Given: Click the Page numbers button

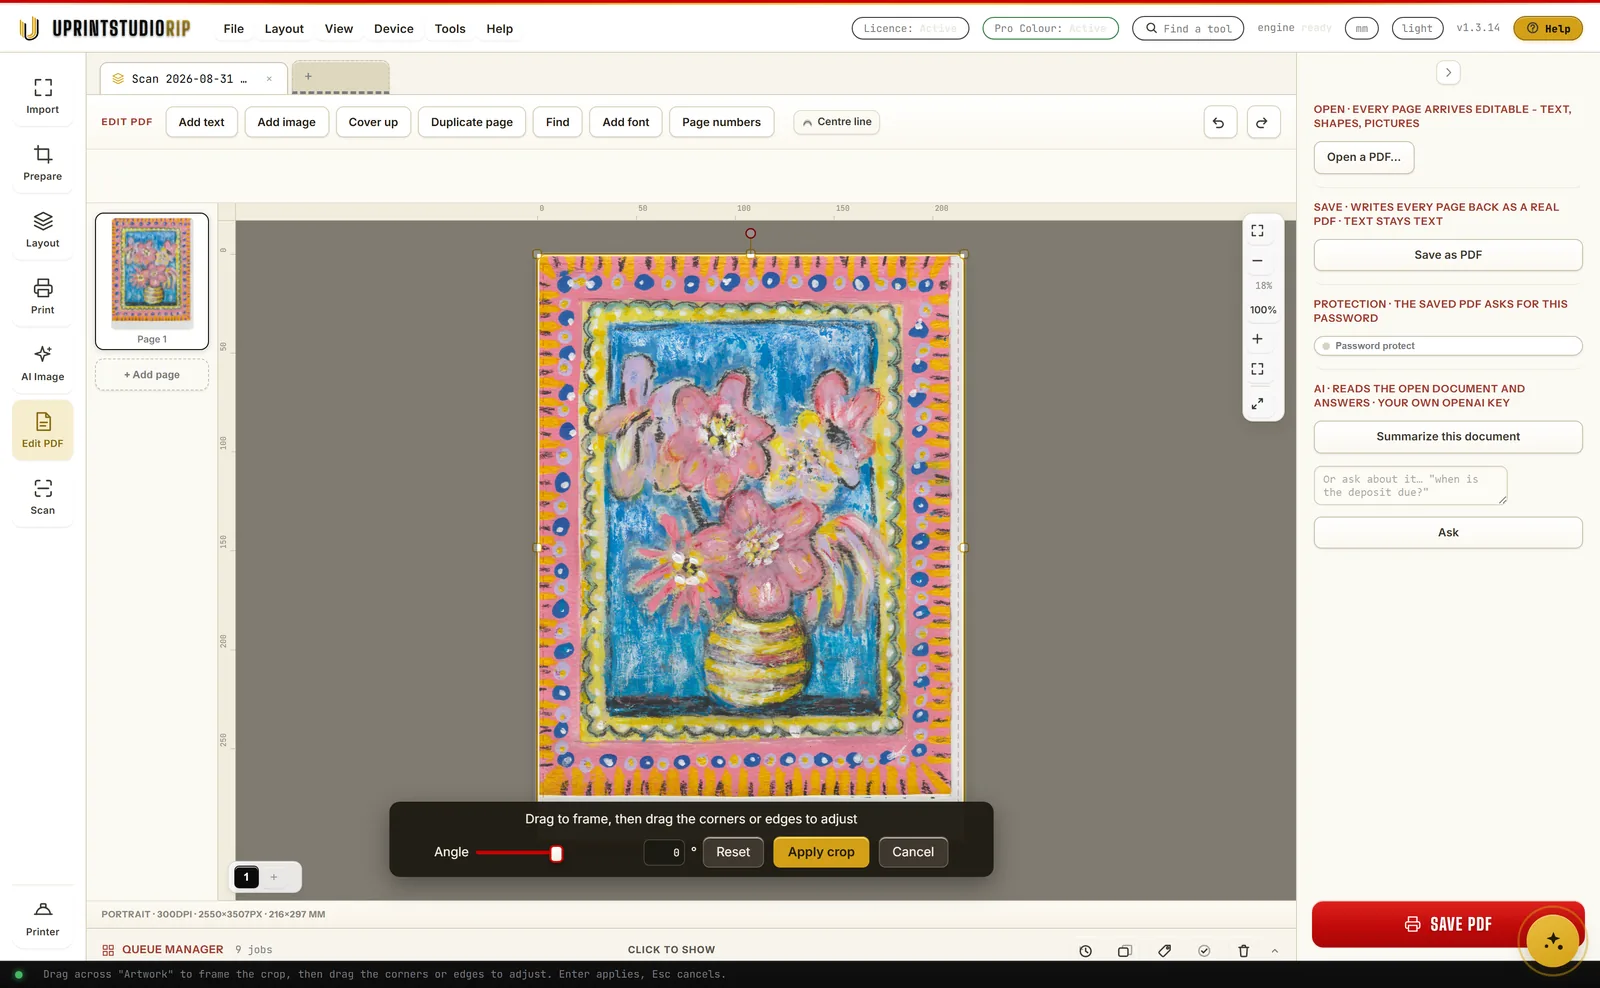Looking at the screenshot, I should coord(721,122).
